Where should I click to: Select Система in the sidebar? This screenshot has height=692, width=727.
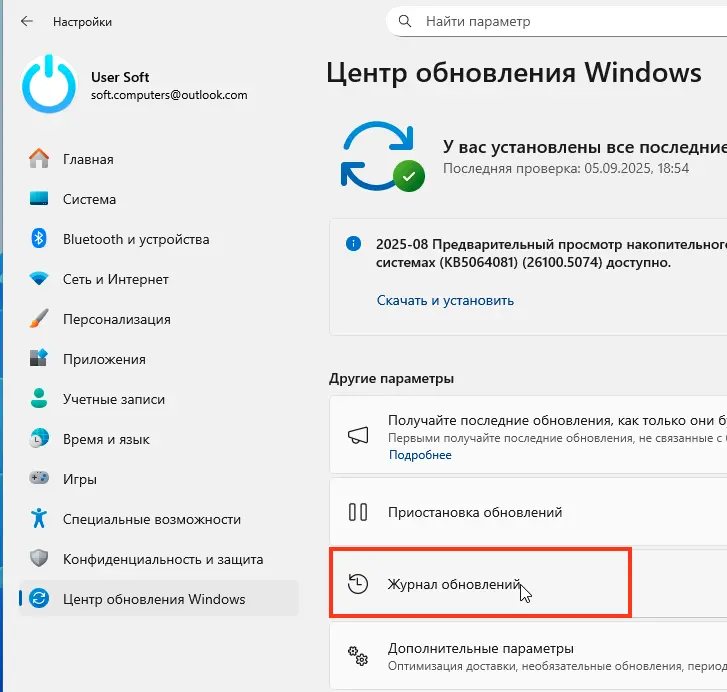[x=89, y=199]
